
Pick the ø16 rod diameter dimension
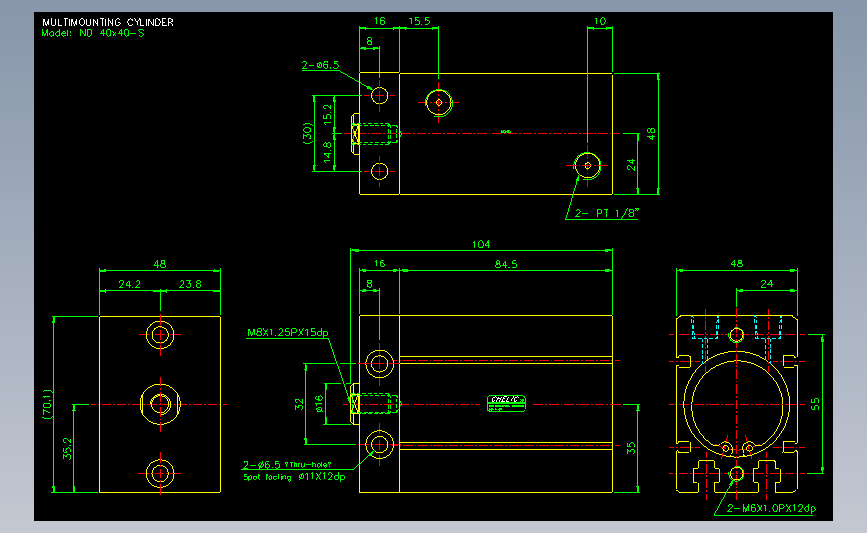(x=319, y=404)
